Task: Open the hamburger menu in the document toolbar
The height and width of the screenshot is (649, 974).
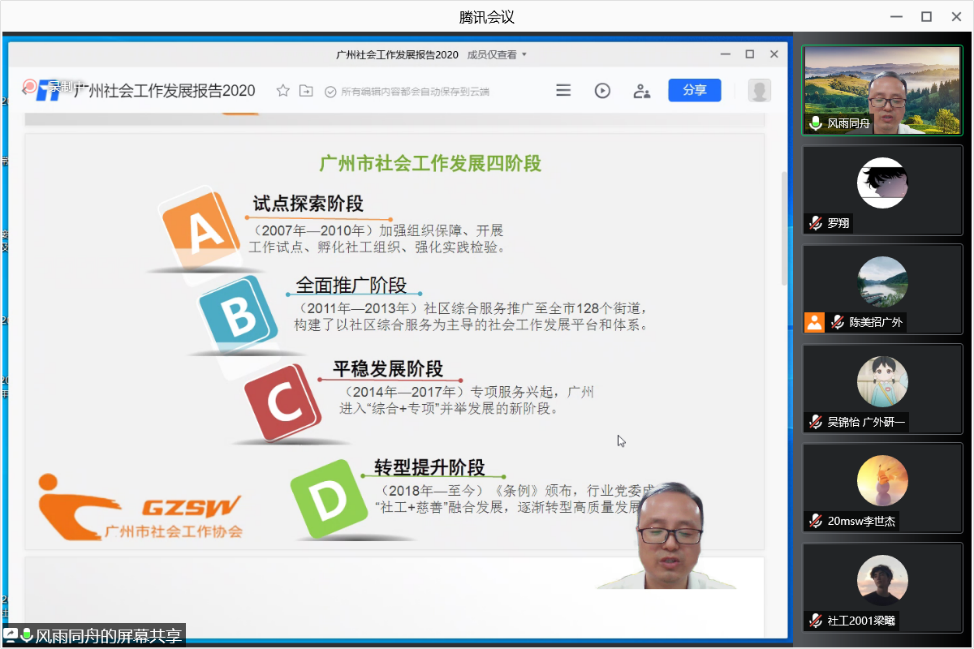Action: click(563, 91)
